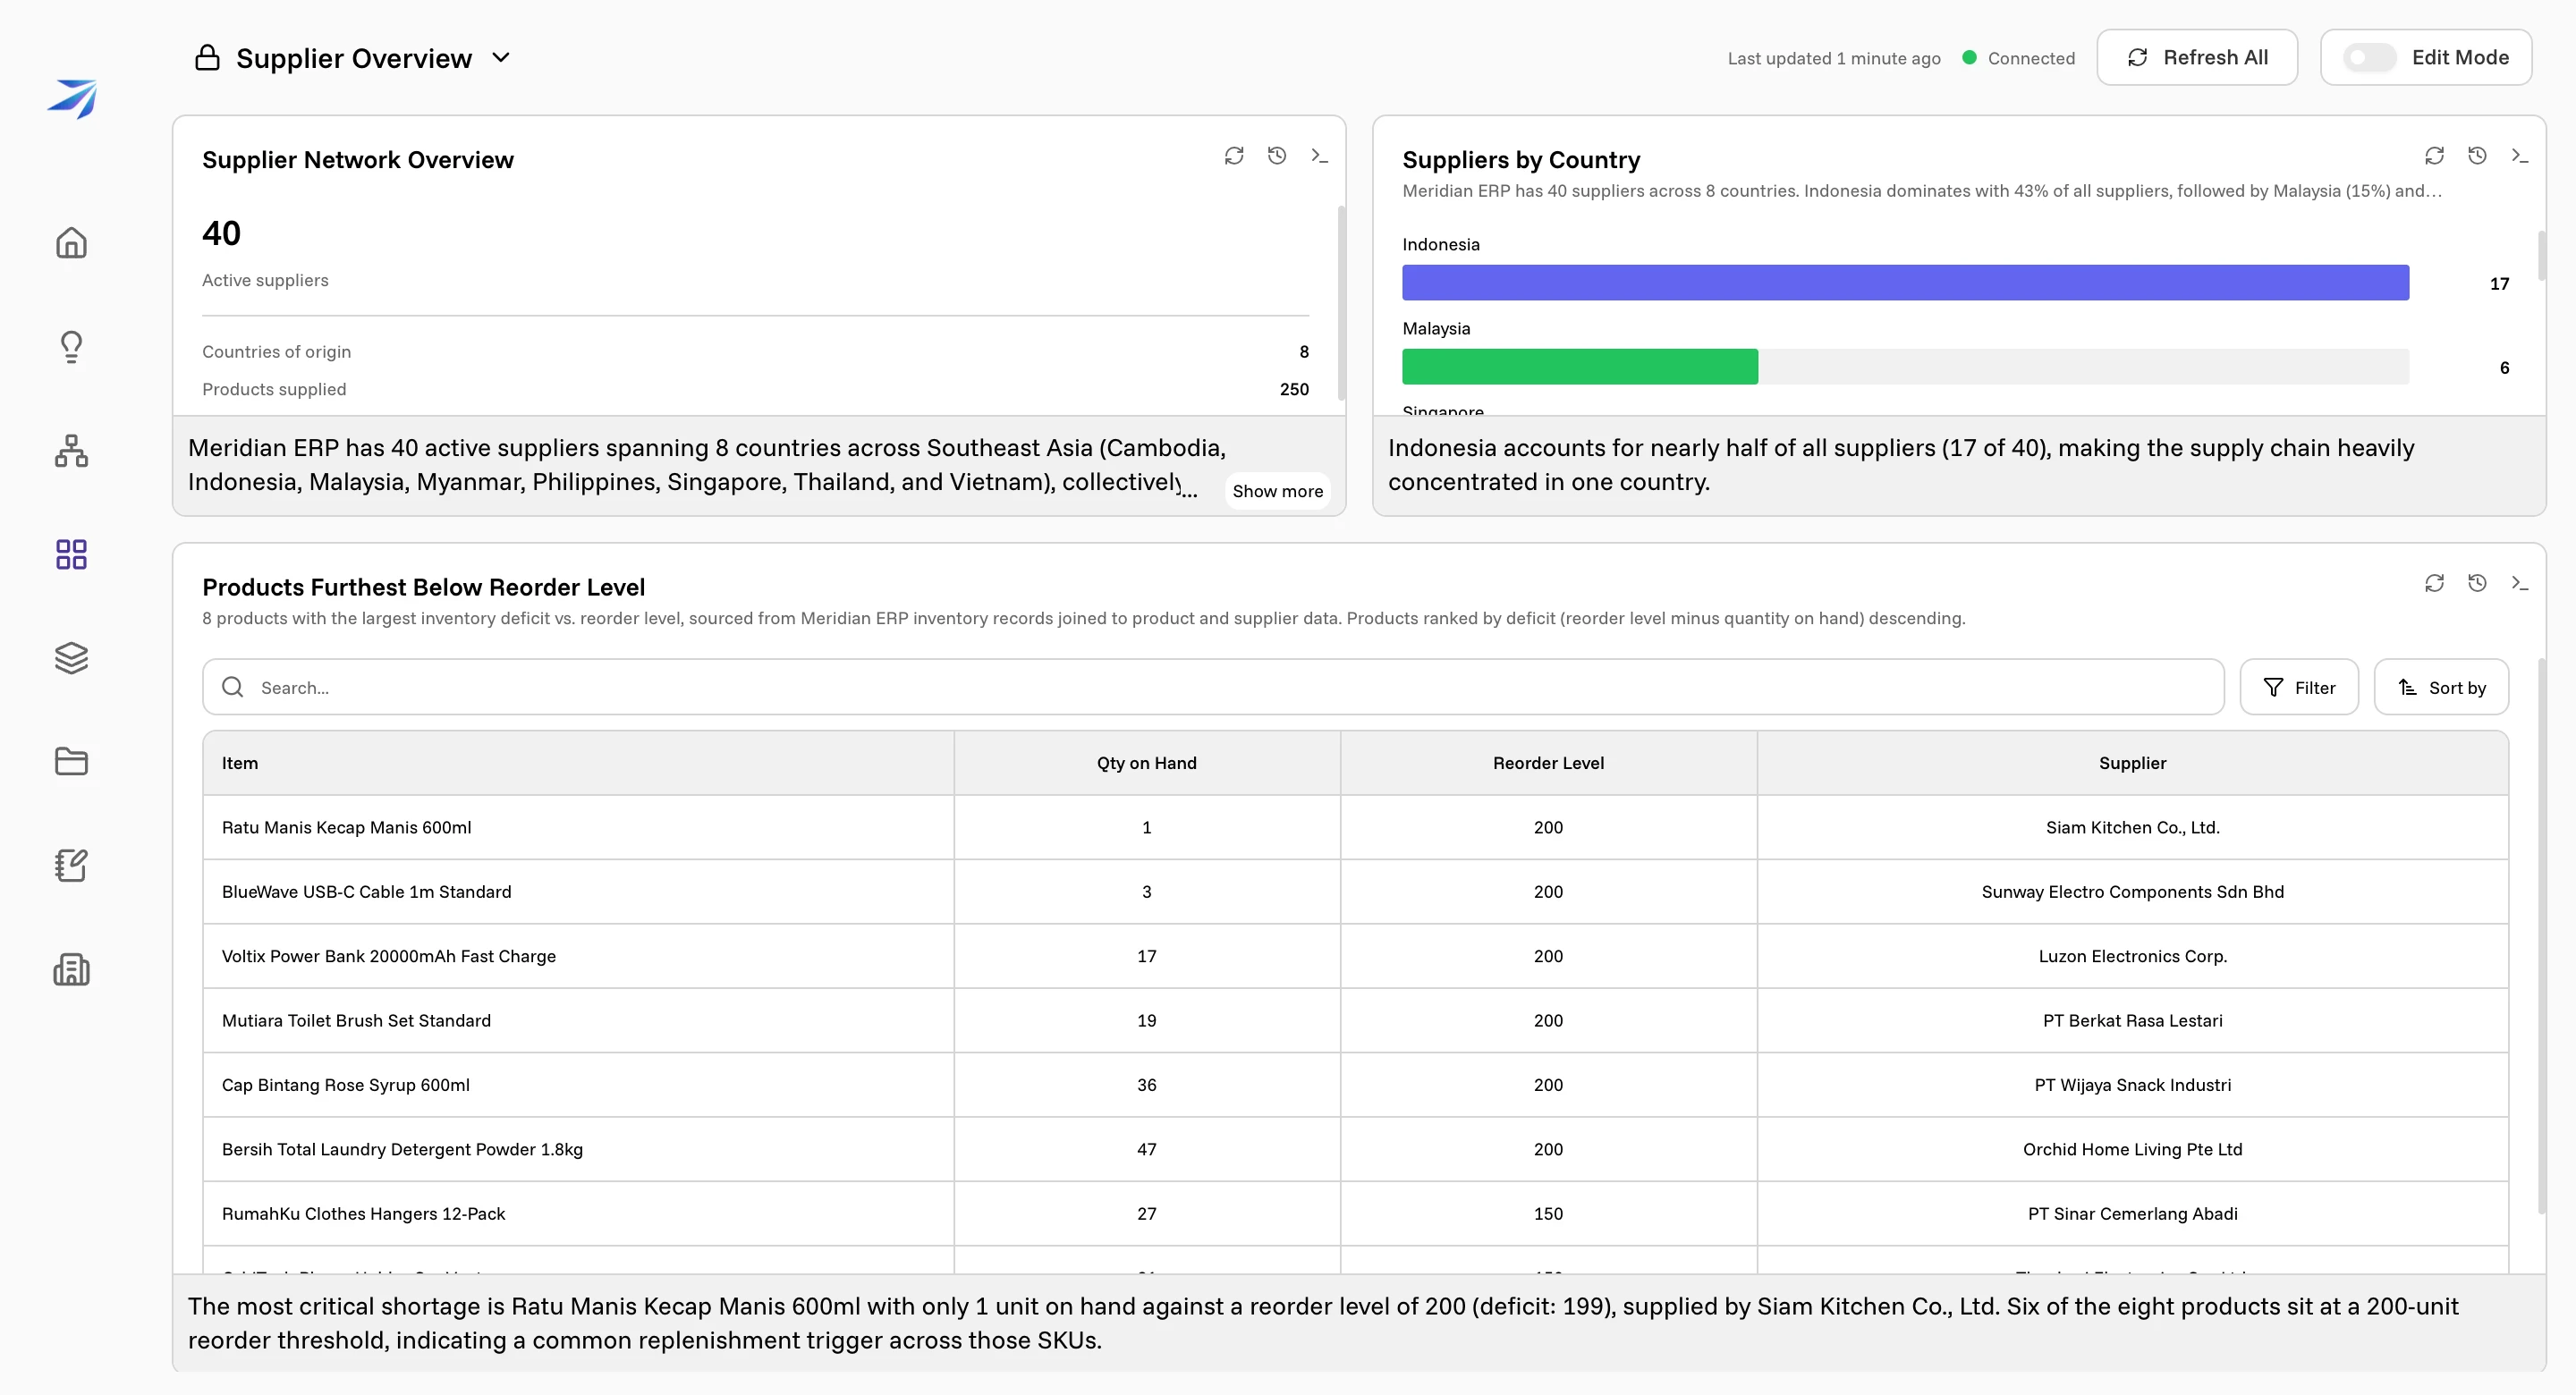Viewport: 2576px width, 1395px height.
Task: Click supplier PT Berkat Rasa Lestari
Action: (2132, 1021)
